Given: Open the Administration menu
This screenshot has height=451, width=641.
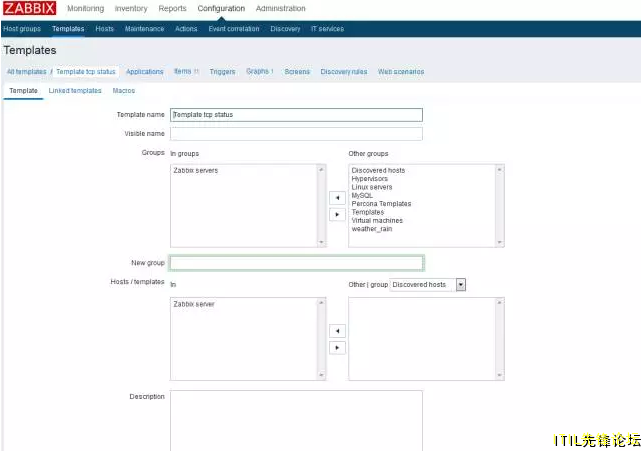Looking at the screenshot, I should [280, 8].
